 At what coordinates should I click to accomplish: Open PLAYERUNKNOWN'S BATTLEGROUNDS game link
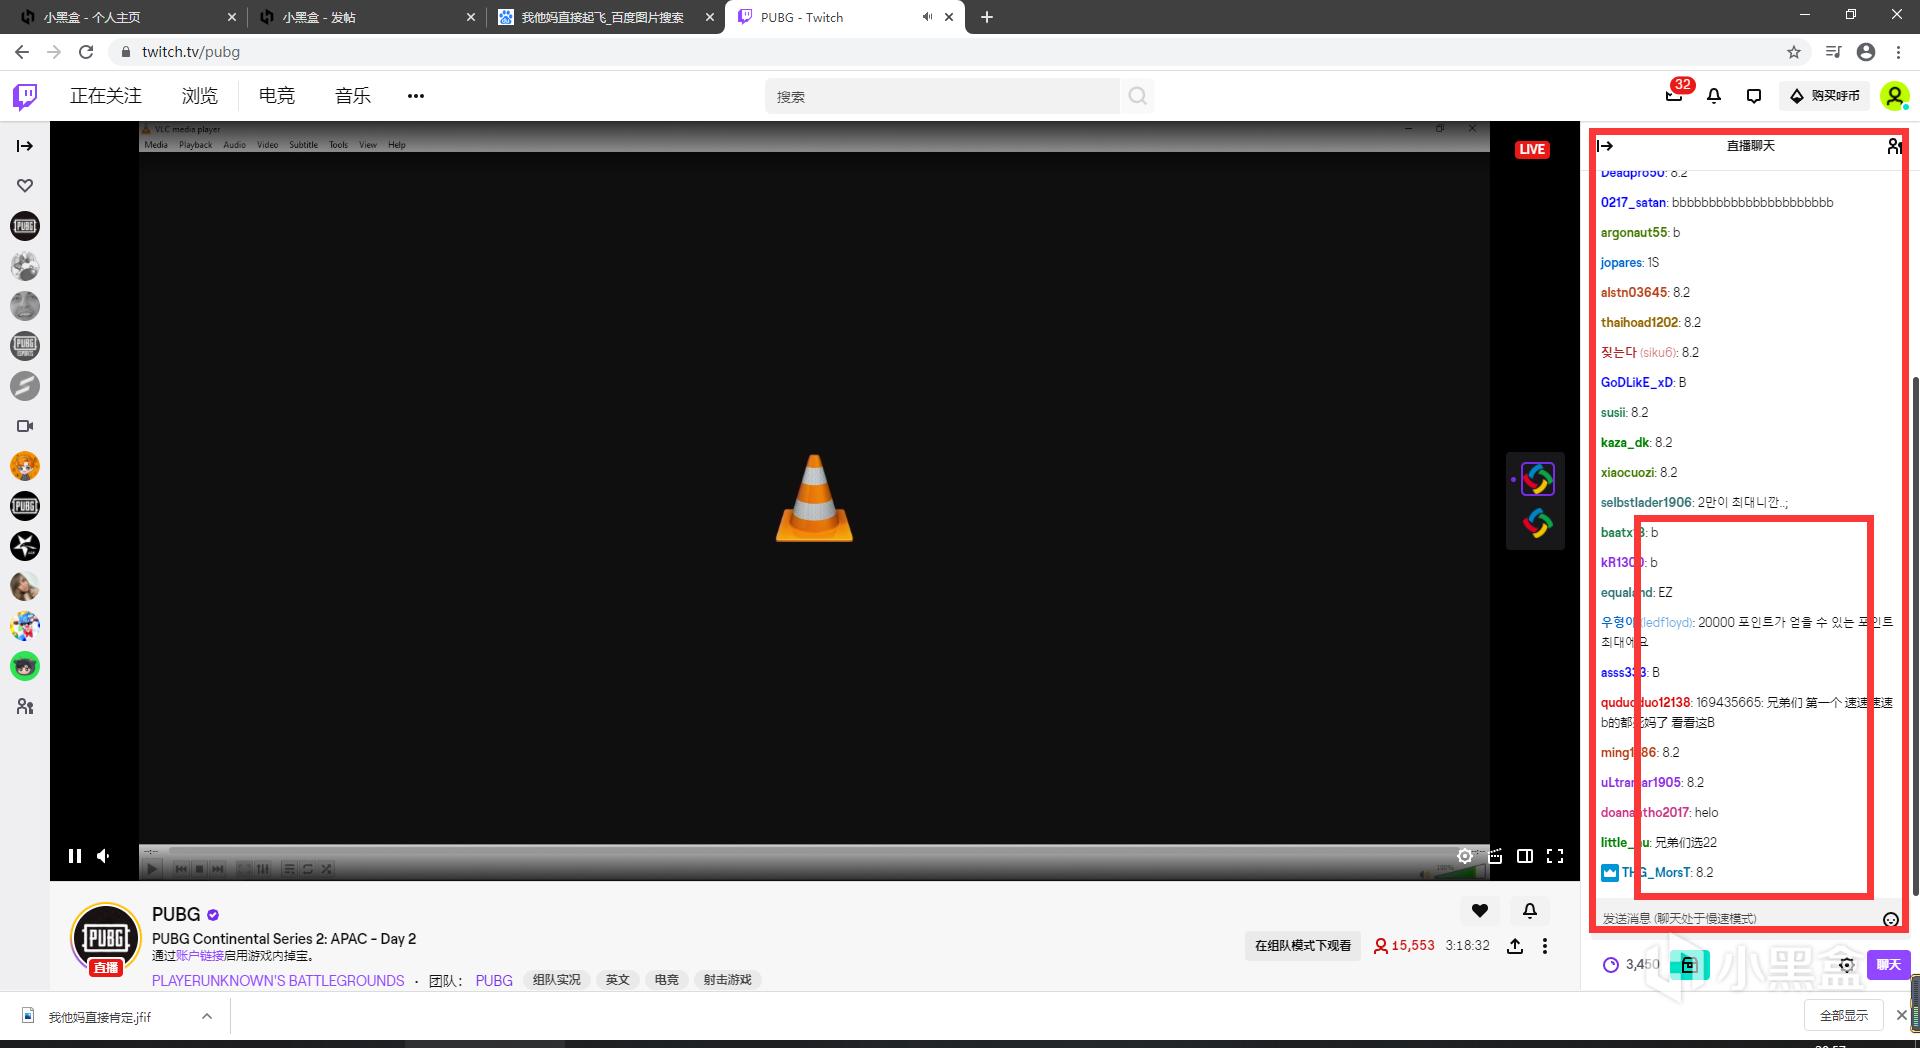[x=278, y=980]
